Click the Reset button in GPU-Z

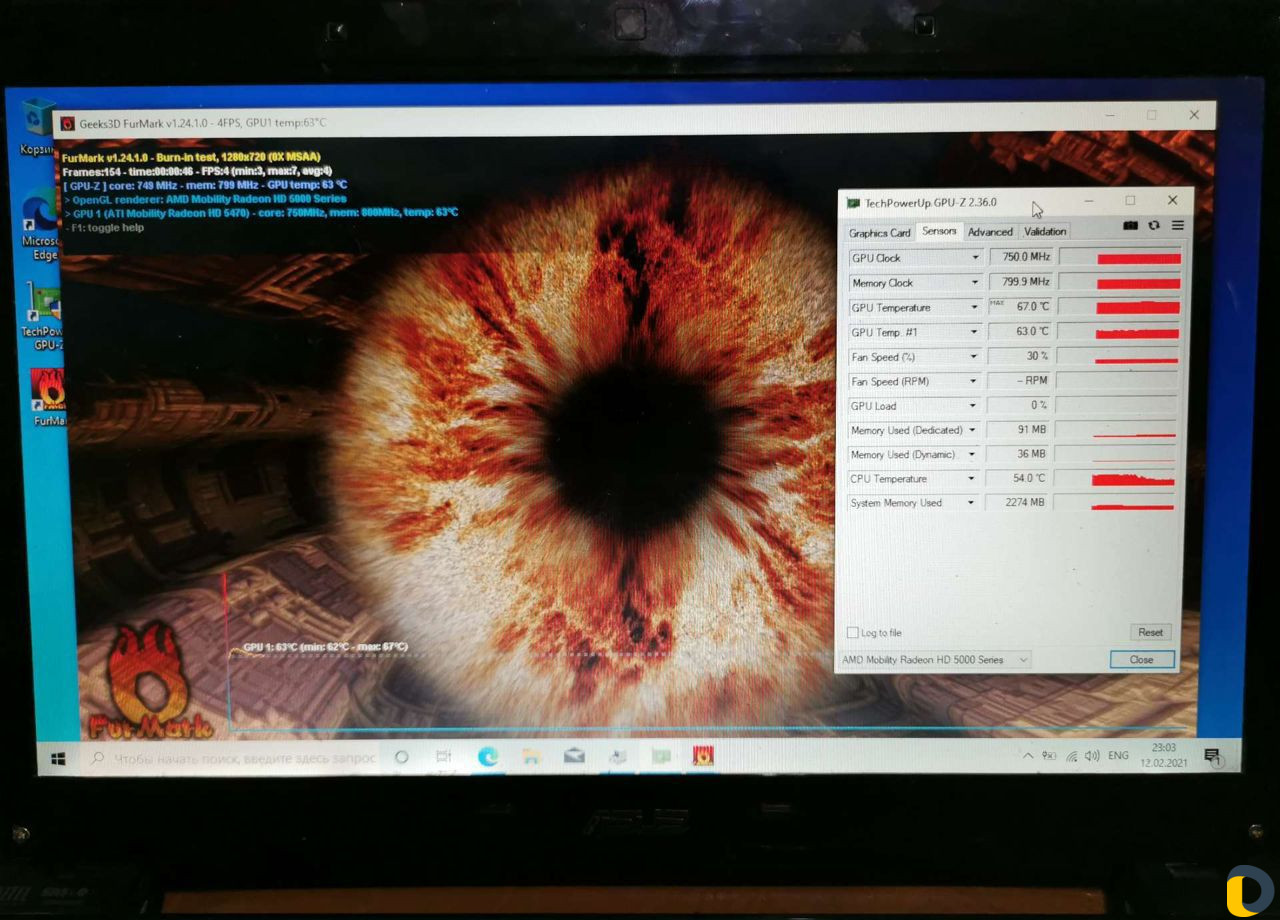click(1150, 632)
